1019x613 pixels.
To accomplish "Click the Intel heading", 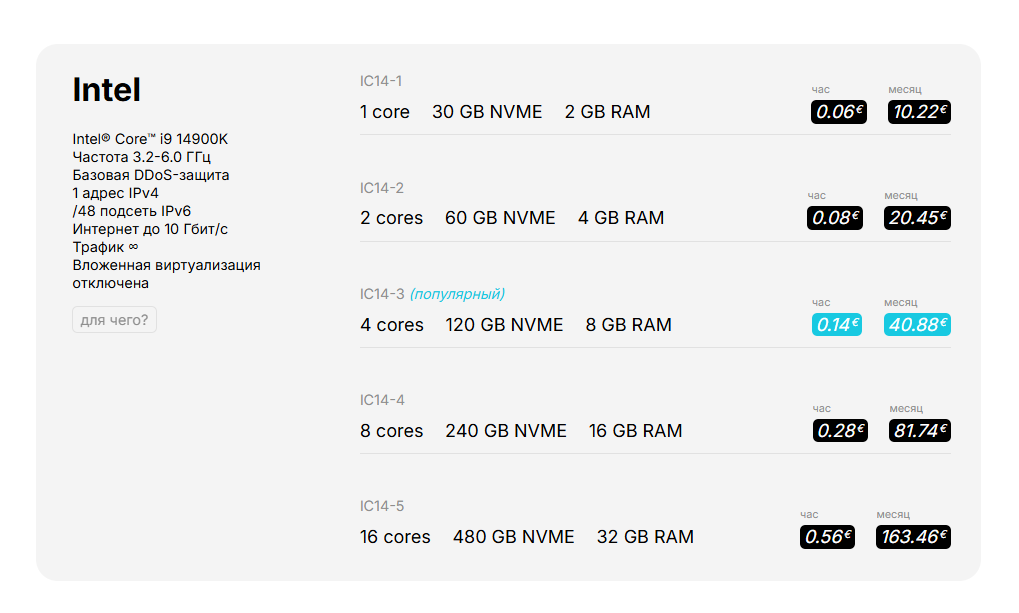I will pyautogui.click(x=107, y=90).
